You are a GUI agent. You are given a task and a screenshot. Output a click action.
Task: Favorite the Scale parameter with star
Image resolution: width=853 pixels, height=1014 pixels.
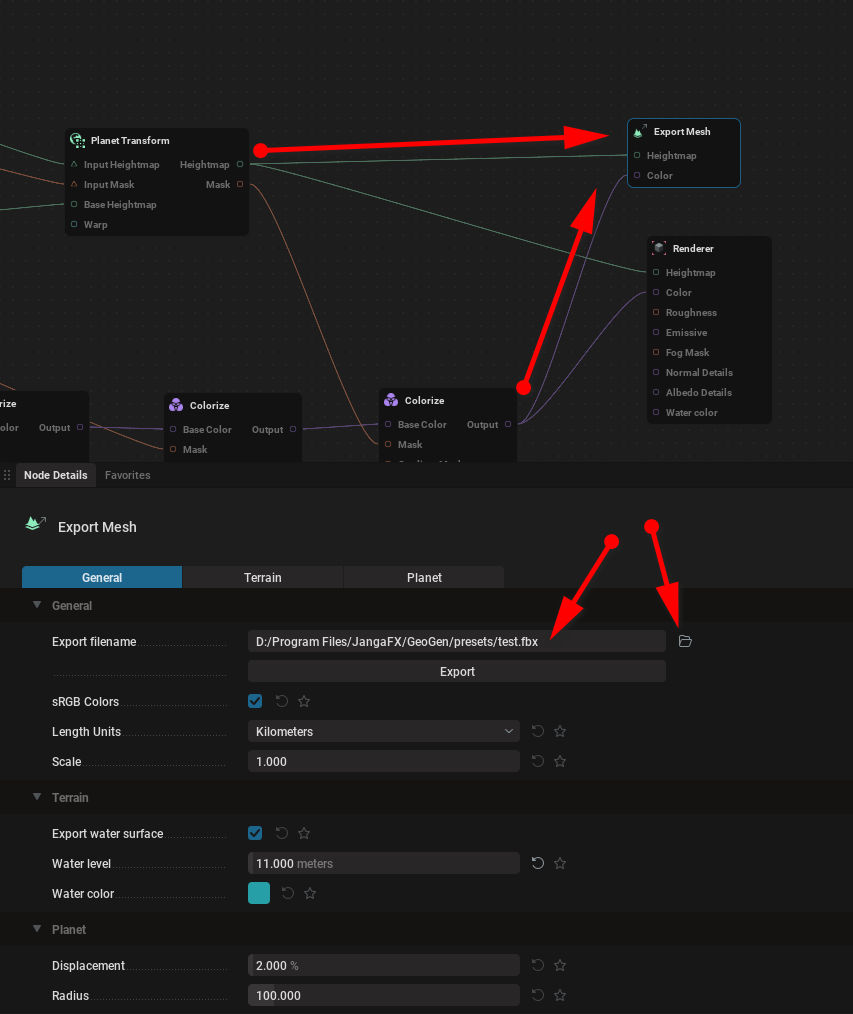560,762
